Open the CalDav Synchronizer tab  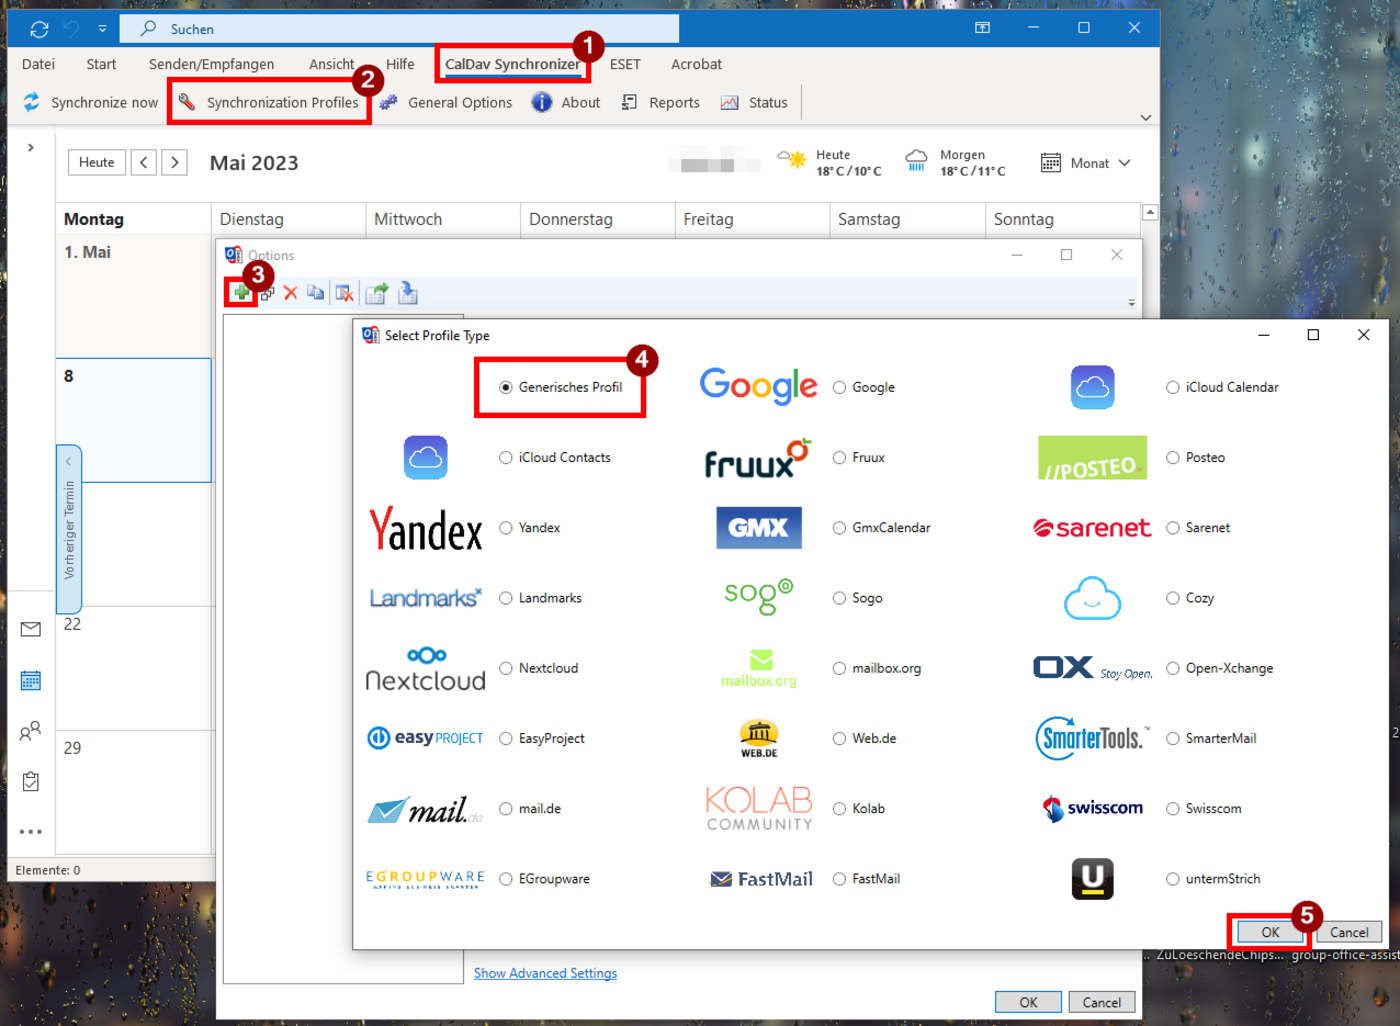[512, 64]
